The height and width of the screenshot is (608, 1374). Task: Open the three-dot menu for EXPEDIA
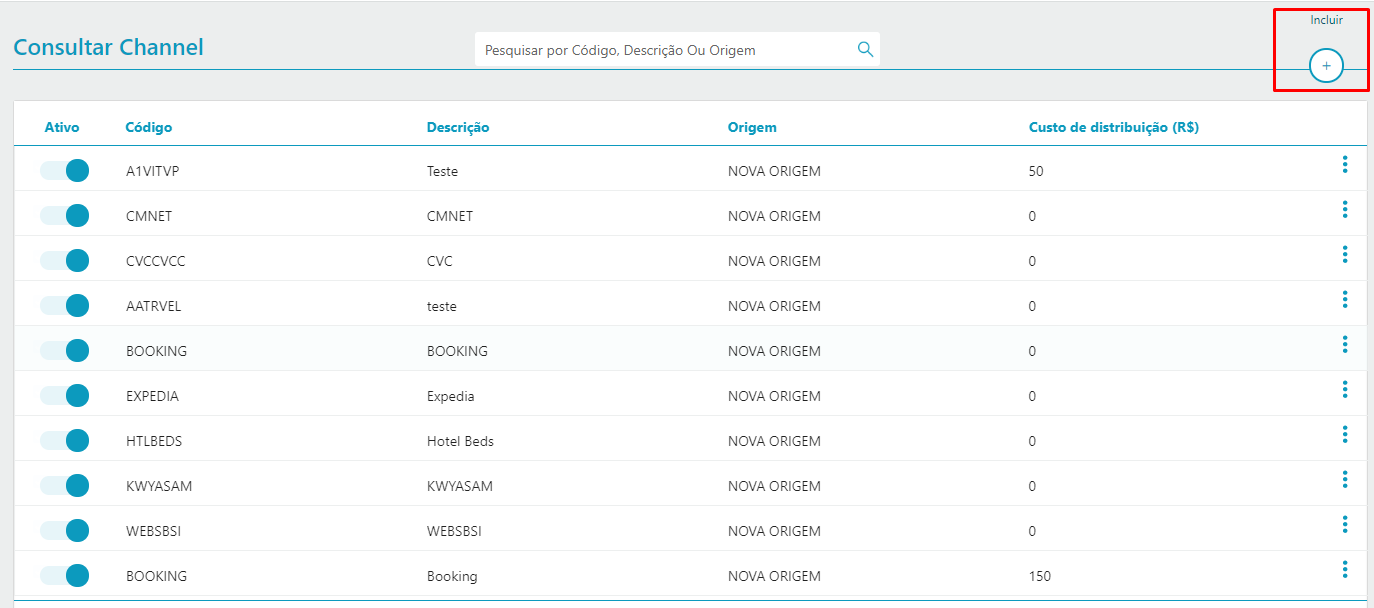pos(1345,389)
